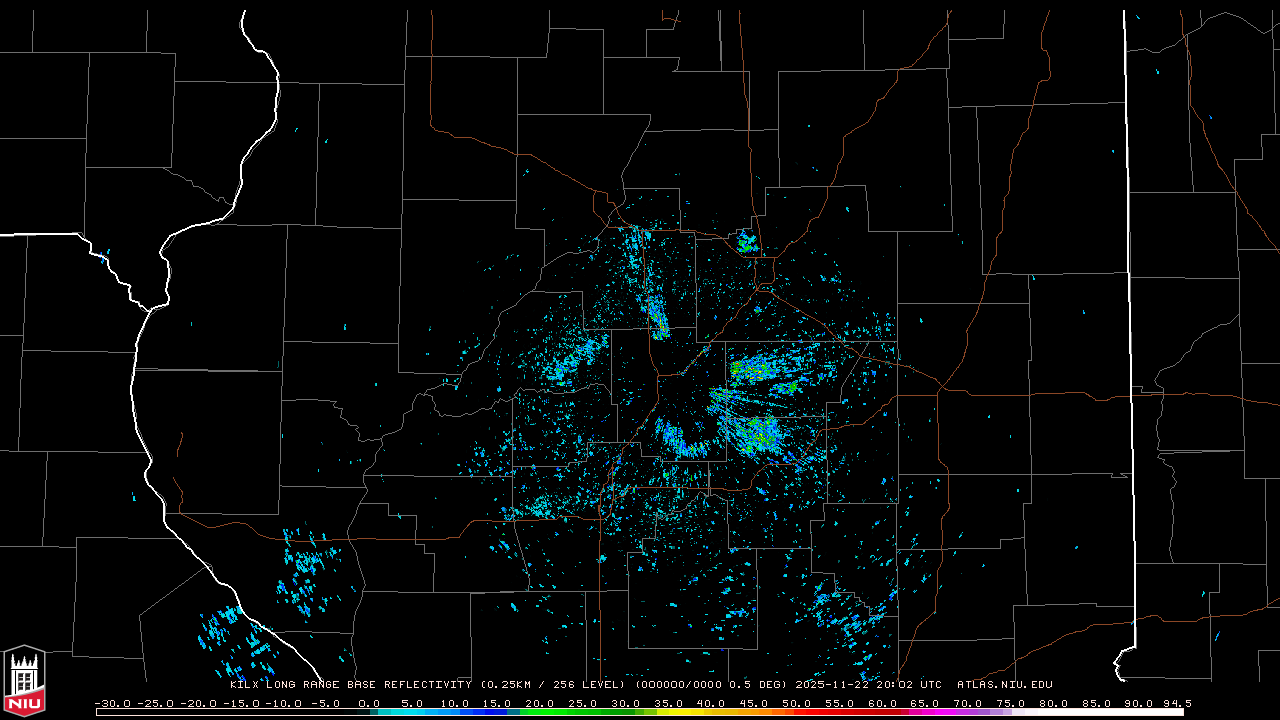Open the ATLAS.NIU.EDU link text

1004,685
